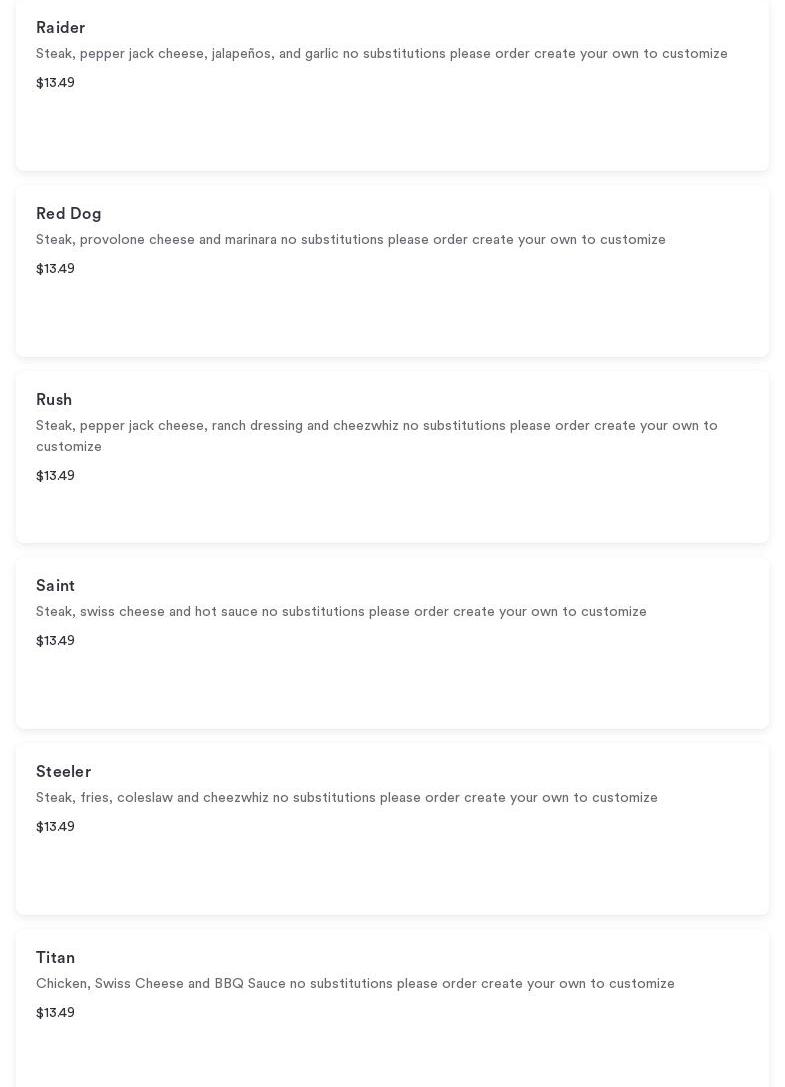
Task: Click the Saint swiss cheese and hot sauce description
Action: click(341, 612)
